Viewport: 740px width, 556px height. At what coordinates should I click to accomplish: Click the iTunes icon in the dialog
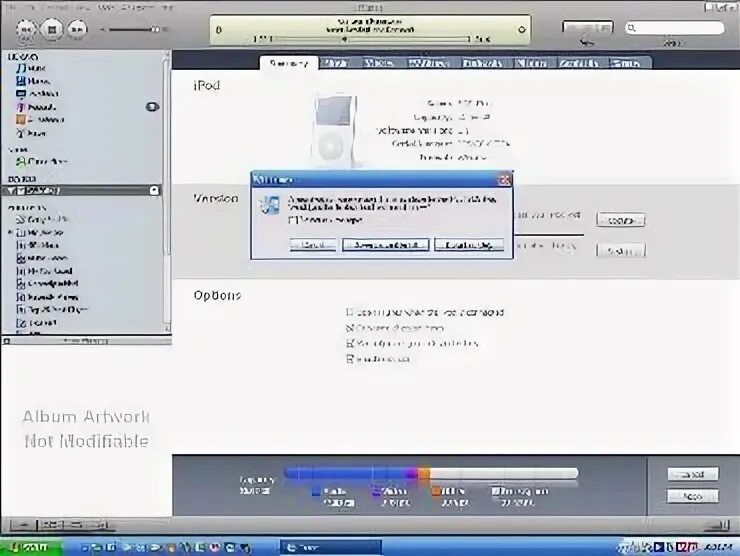click(x=270, y=205)
